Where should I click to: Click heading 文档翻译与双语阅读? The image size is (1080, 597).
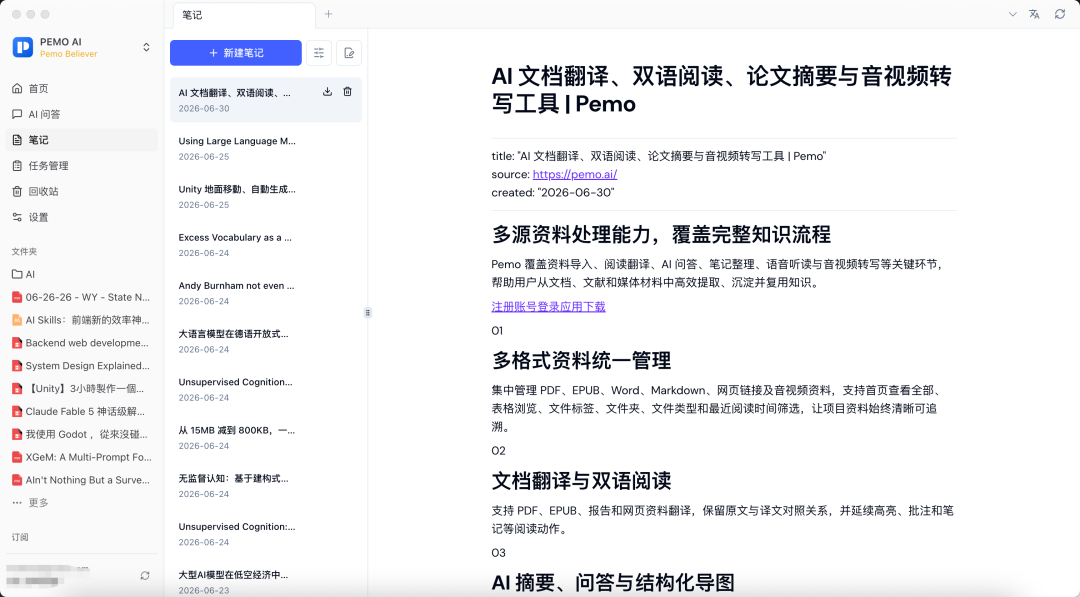click(x=581, y=480)
